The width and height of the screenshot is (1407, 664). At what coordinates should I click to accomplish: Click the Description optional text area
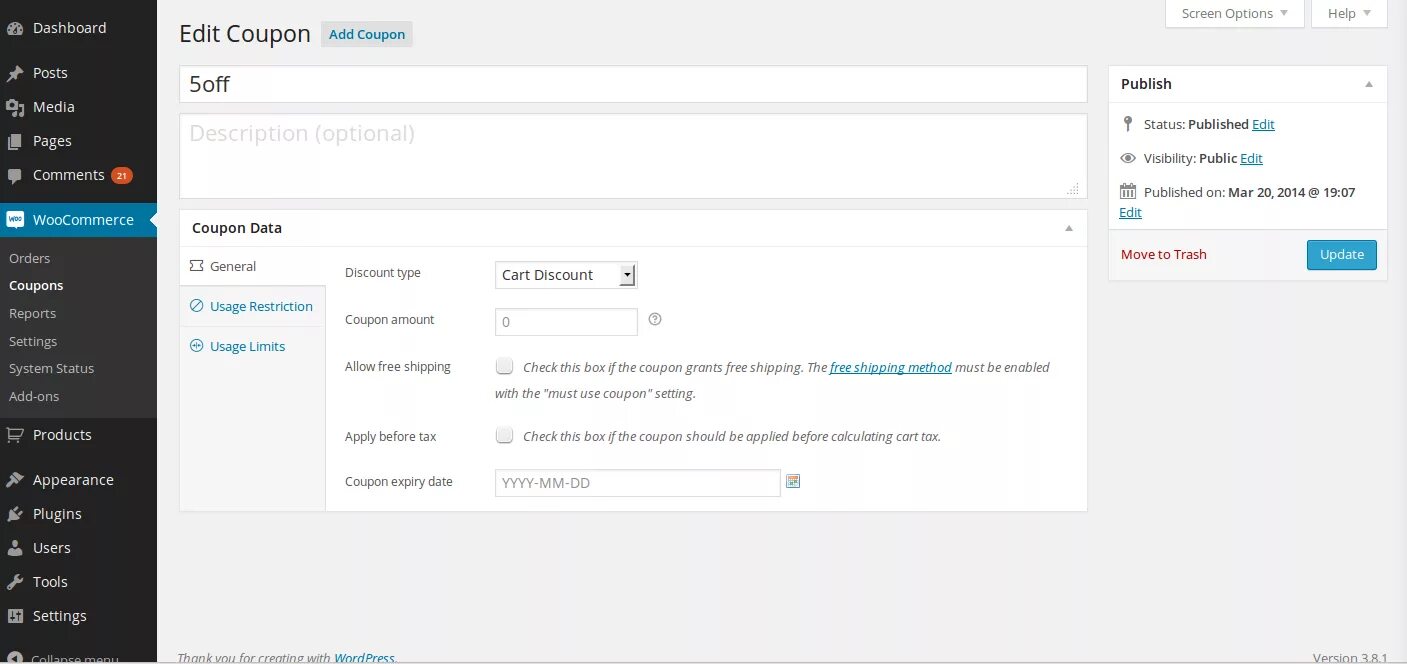633,156
